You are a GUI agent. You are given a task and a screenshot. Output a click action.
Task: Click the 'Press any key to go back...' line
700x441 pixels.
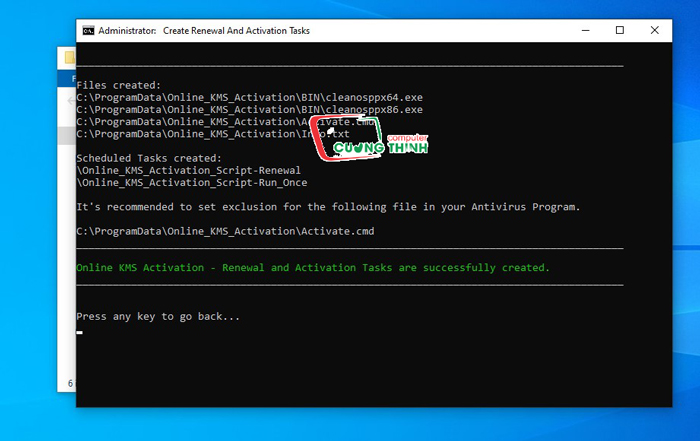pyautogui.click(x=158, y=316)
